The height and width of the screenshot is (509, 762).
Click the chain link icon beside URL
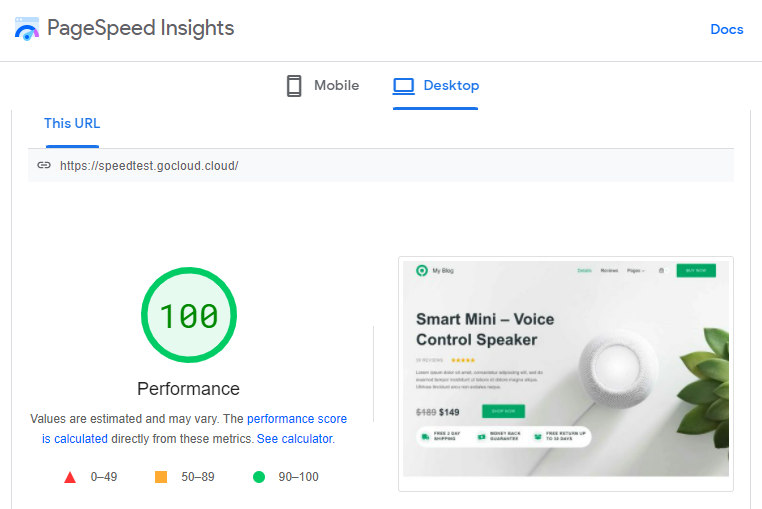[44, 165]
